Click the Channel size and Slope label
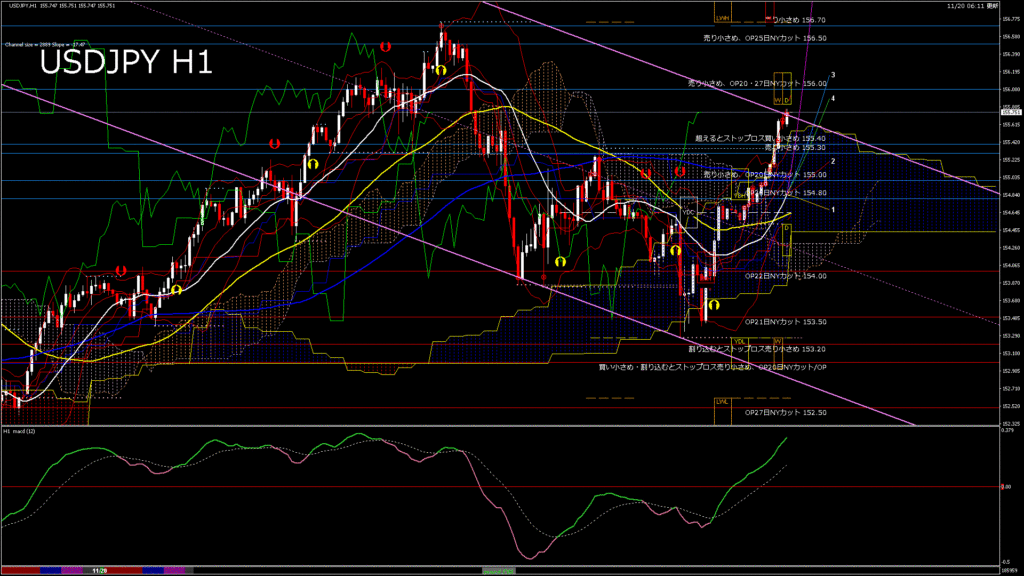 point(45,45)
